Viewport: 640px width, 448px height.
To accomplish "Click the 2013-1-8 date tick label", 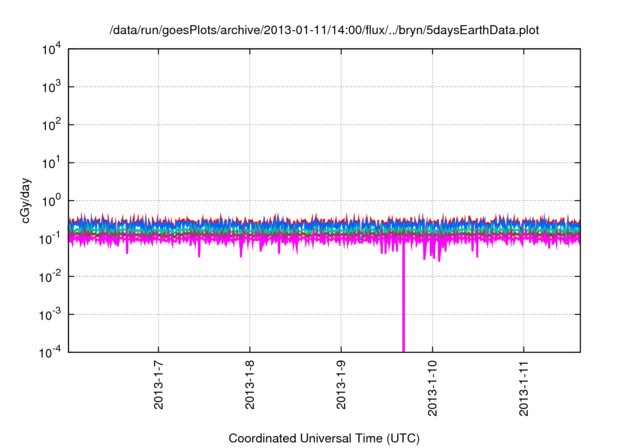I will (x=250, y=385).
